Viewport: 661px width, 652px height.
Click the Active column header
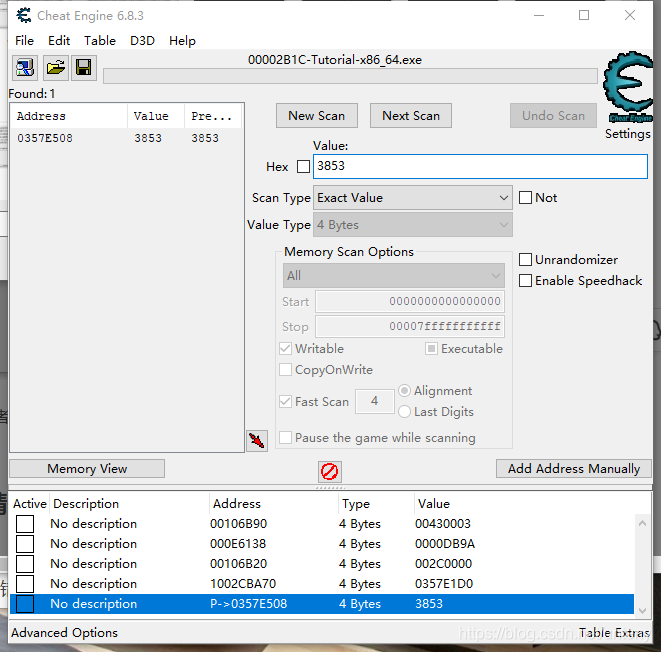[30, 504]
